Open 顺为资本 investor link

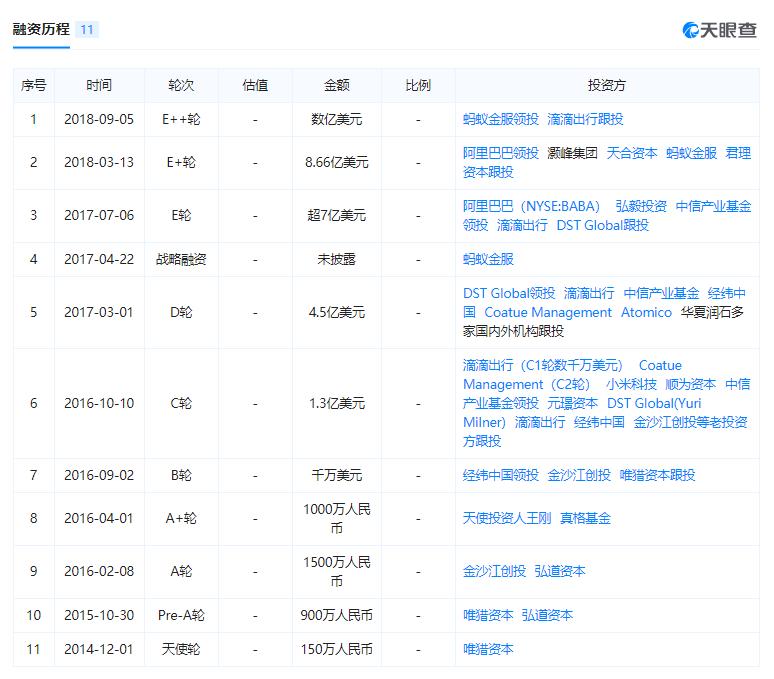click(691, 384)
